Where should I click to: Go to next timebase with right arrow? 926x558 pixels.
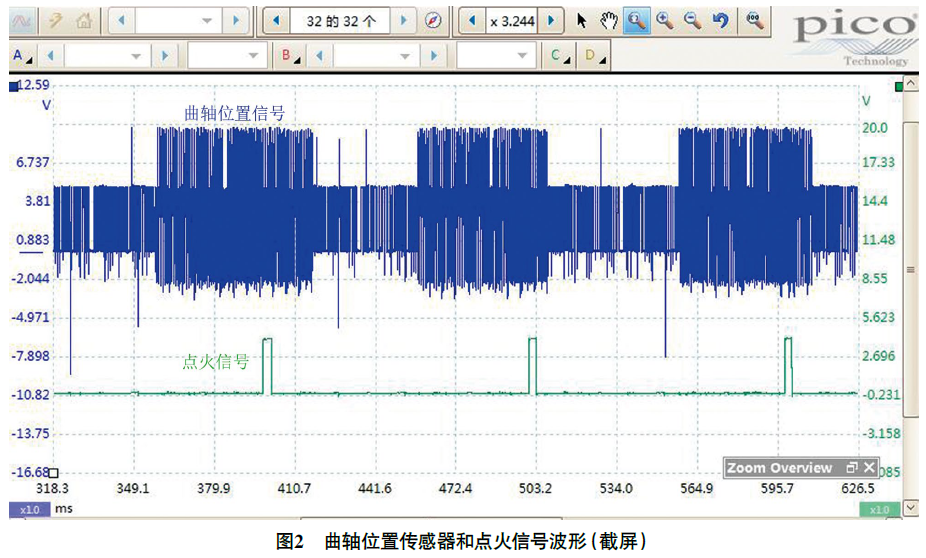(x=236, y=21)
